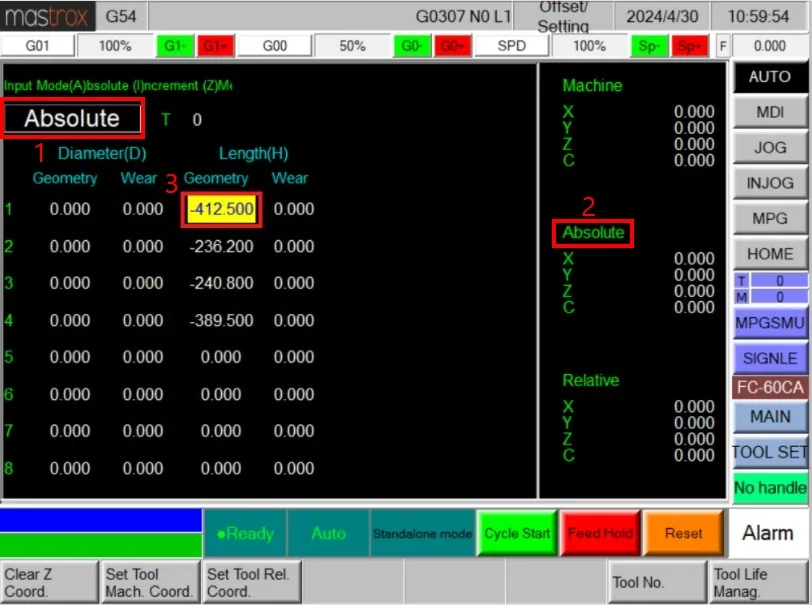Select tool 1 length geometry cell -412.500
Viewport: 812px width, 605px height.
click(x=222, y=209)
